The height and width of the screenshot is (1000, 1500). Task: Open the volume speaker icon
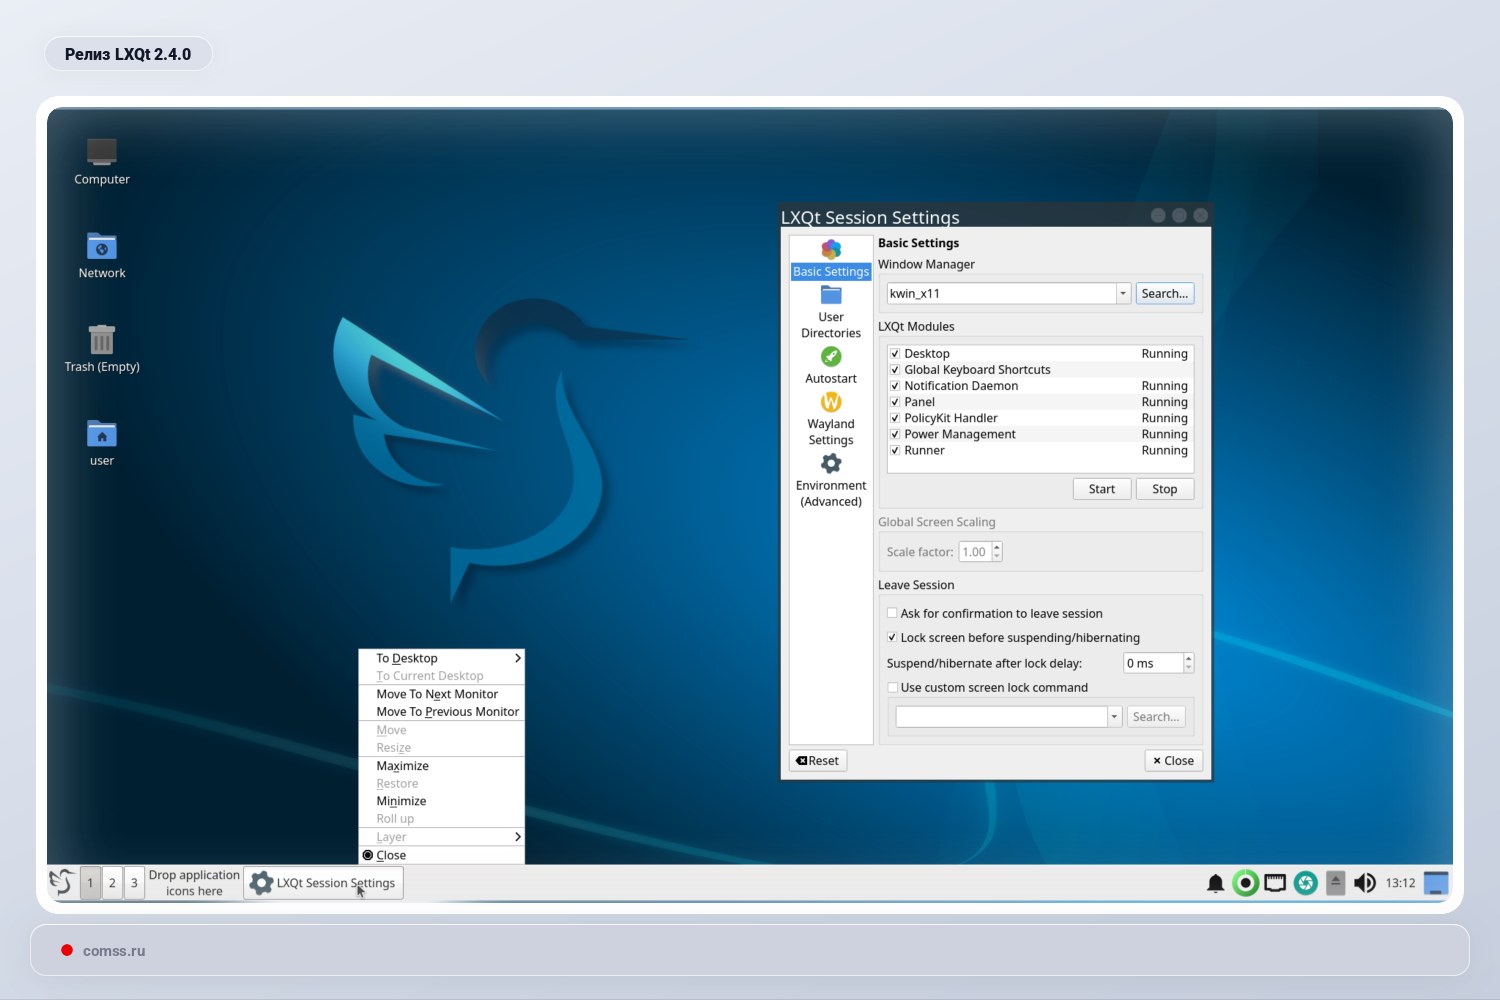tap(1364, 883)
